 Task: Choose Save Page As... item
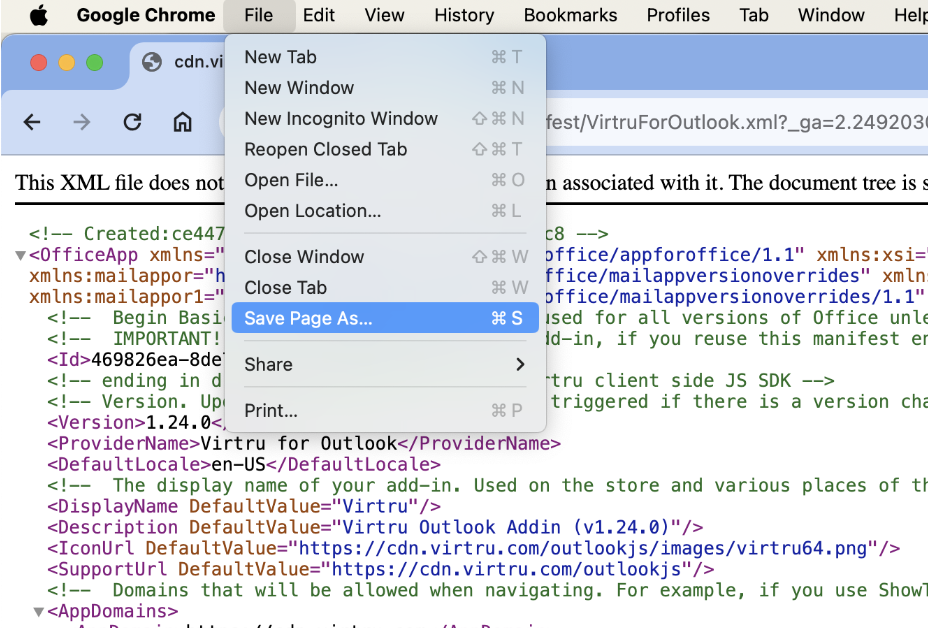coord(385,318)
